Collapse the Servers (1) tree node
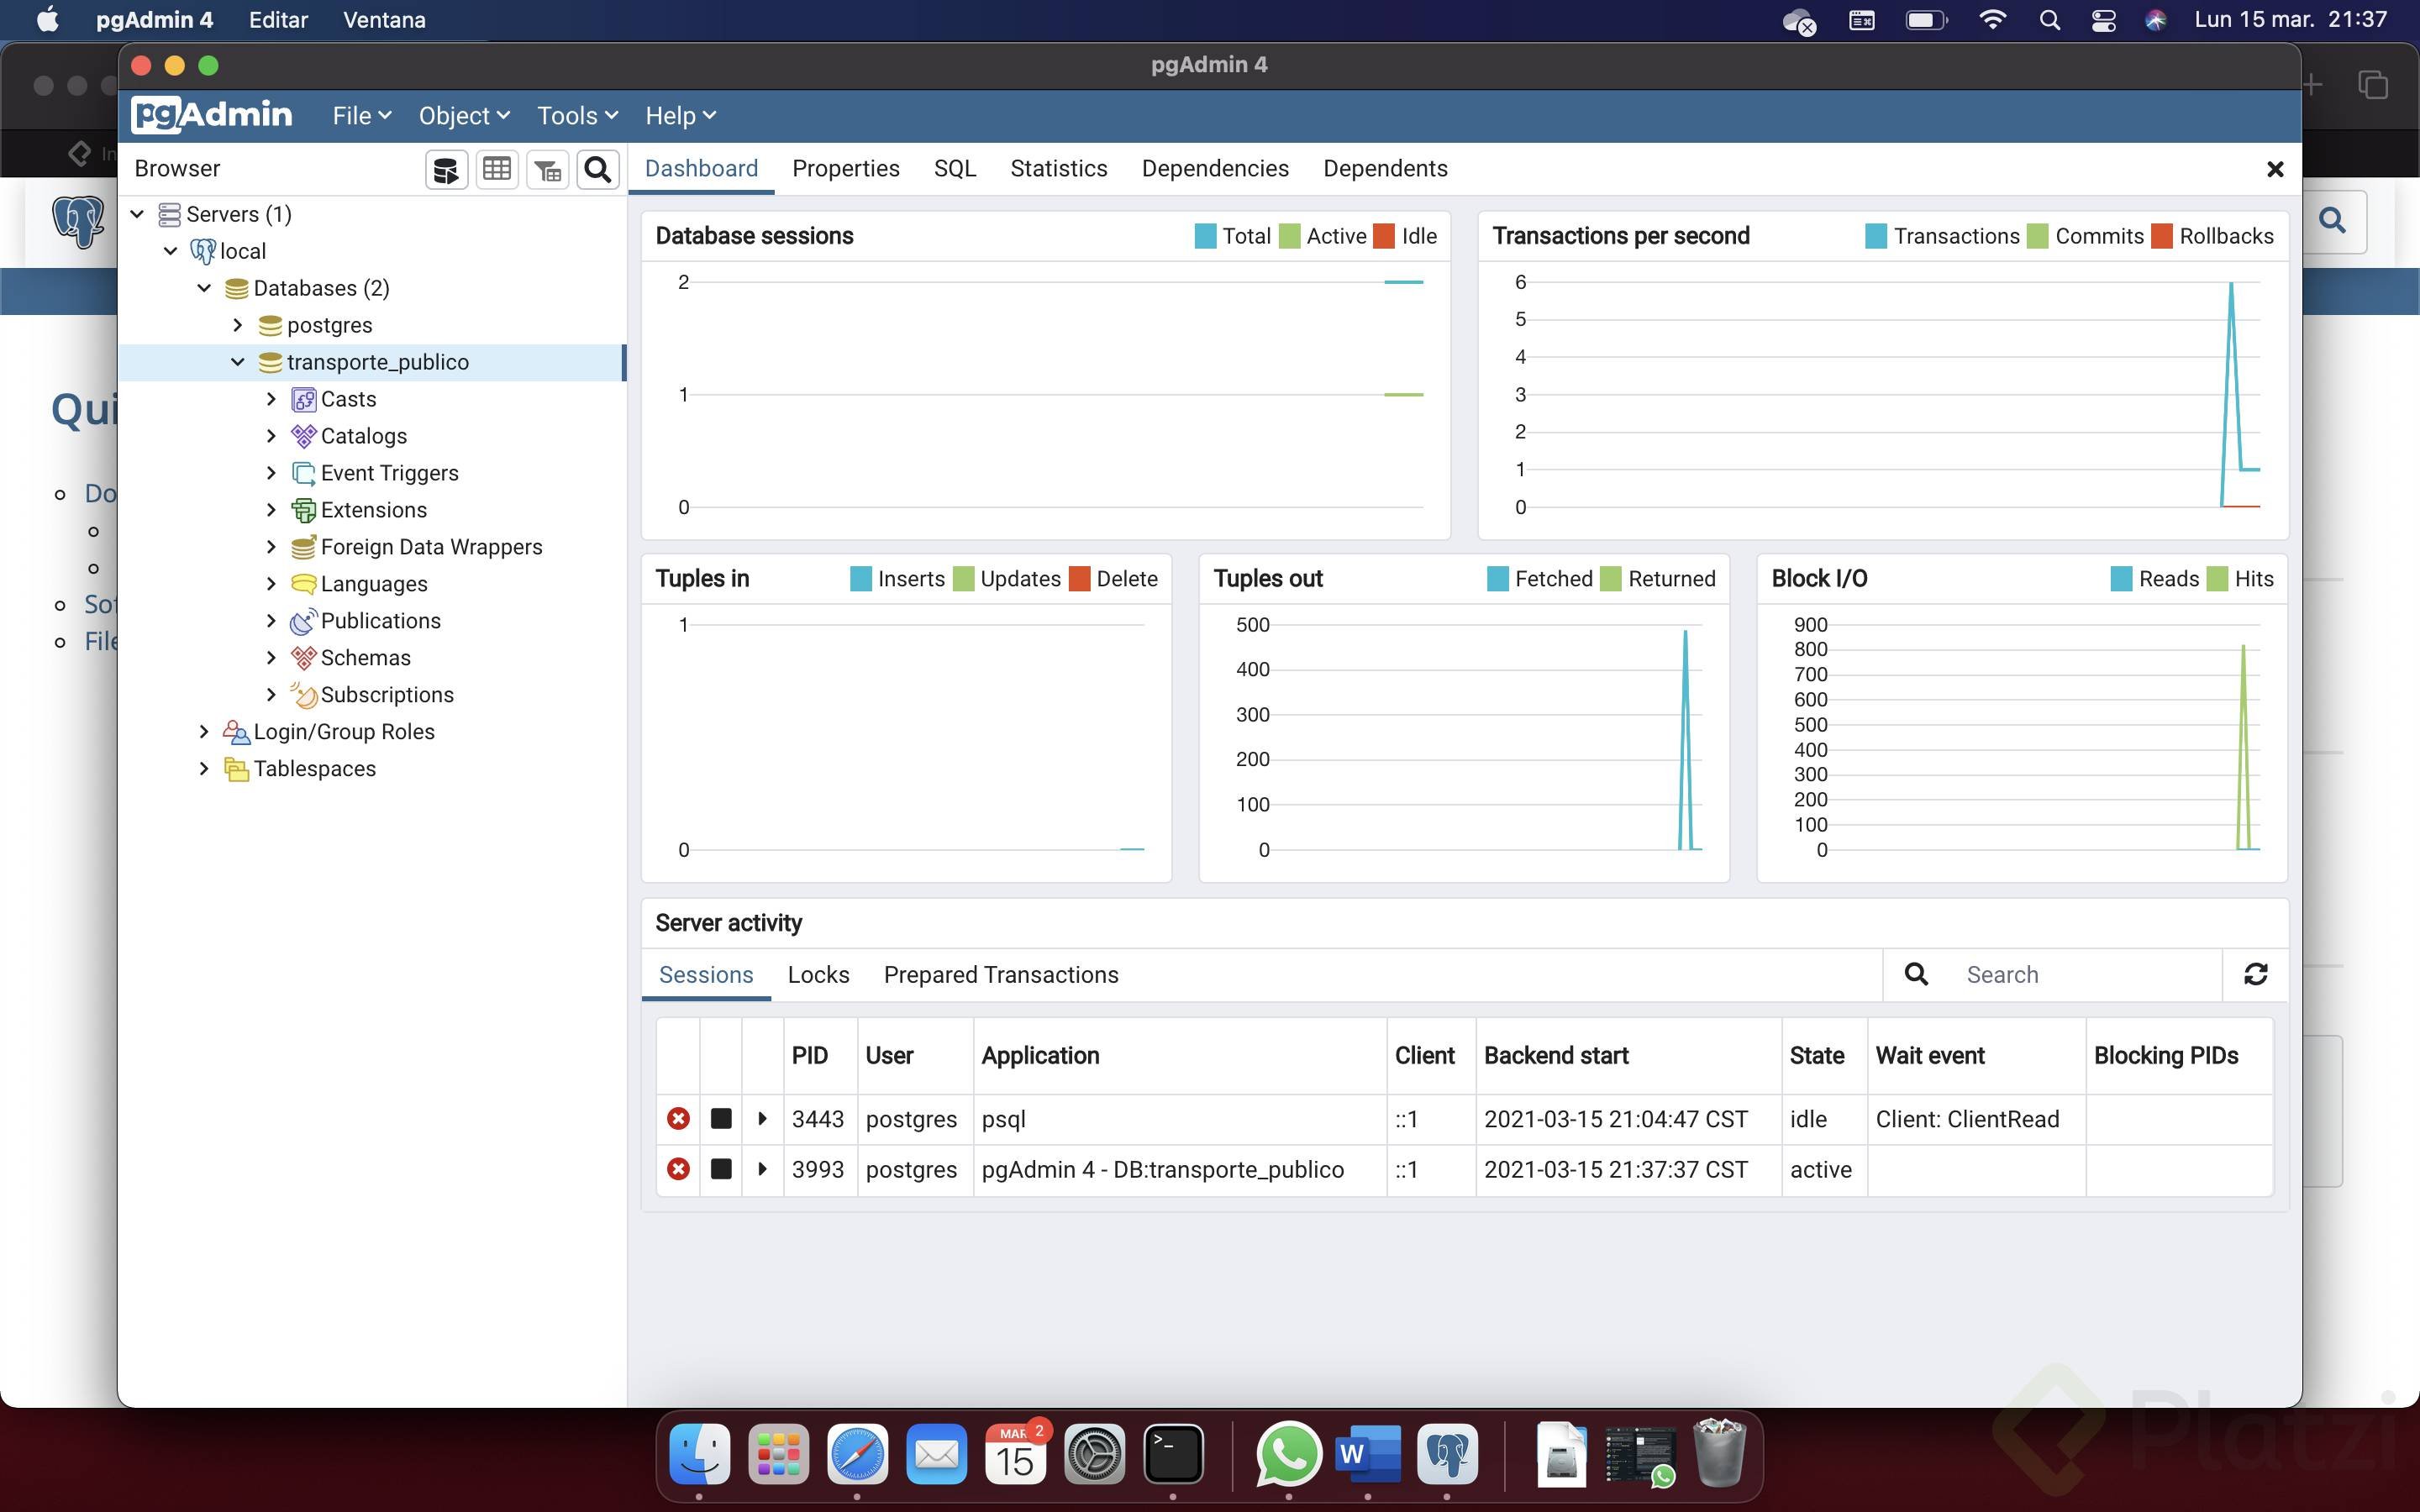 point(138,214)
